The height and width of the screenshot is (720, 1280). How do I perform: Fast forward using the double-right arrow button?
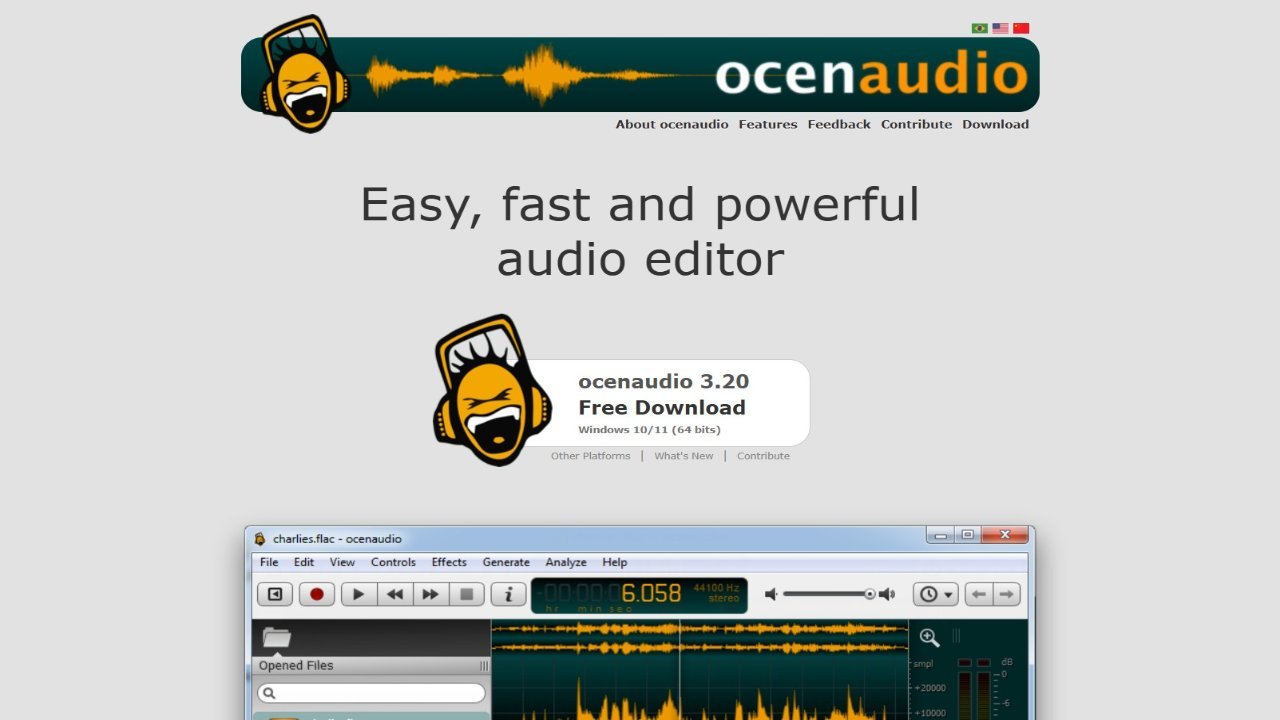[431, 594]
